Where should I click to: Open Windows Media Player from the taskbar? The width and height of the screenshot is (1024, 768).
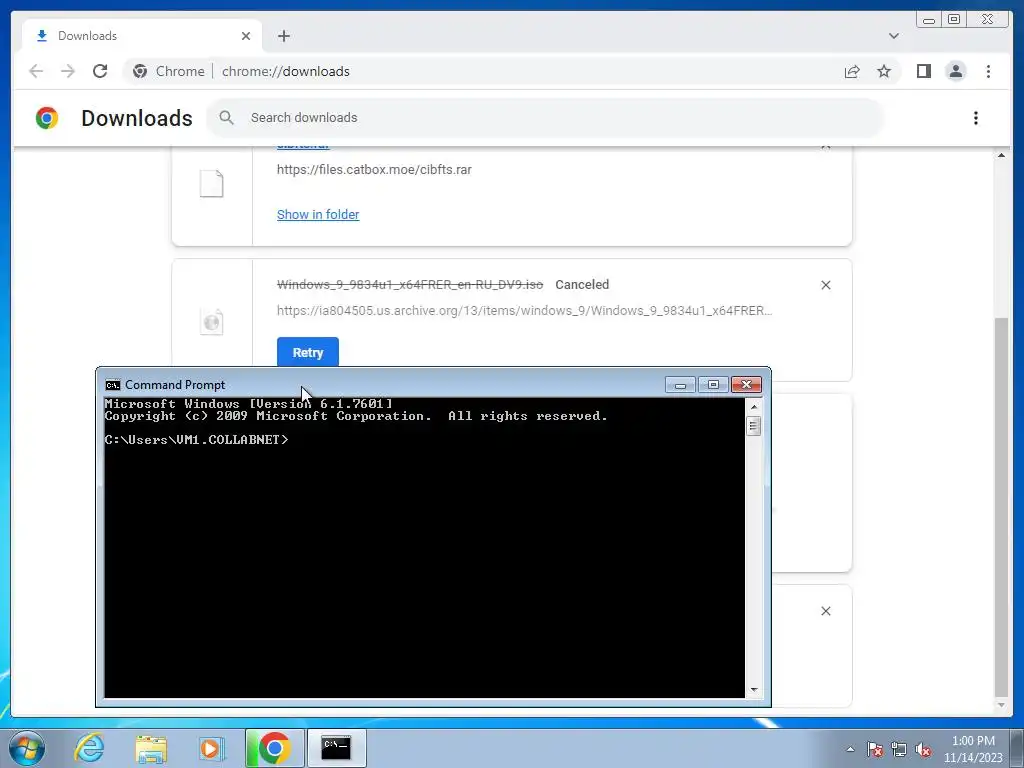[x=211, y=748]
